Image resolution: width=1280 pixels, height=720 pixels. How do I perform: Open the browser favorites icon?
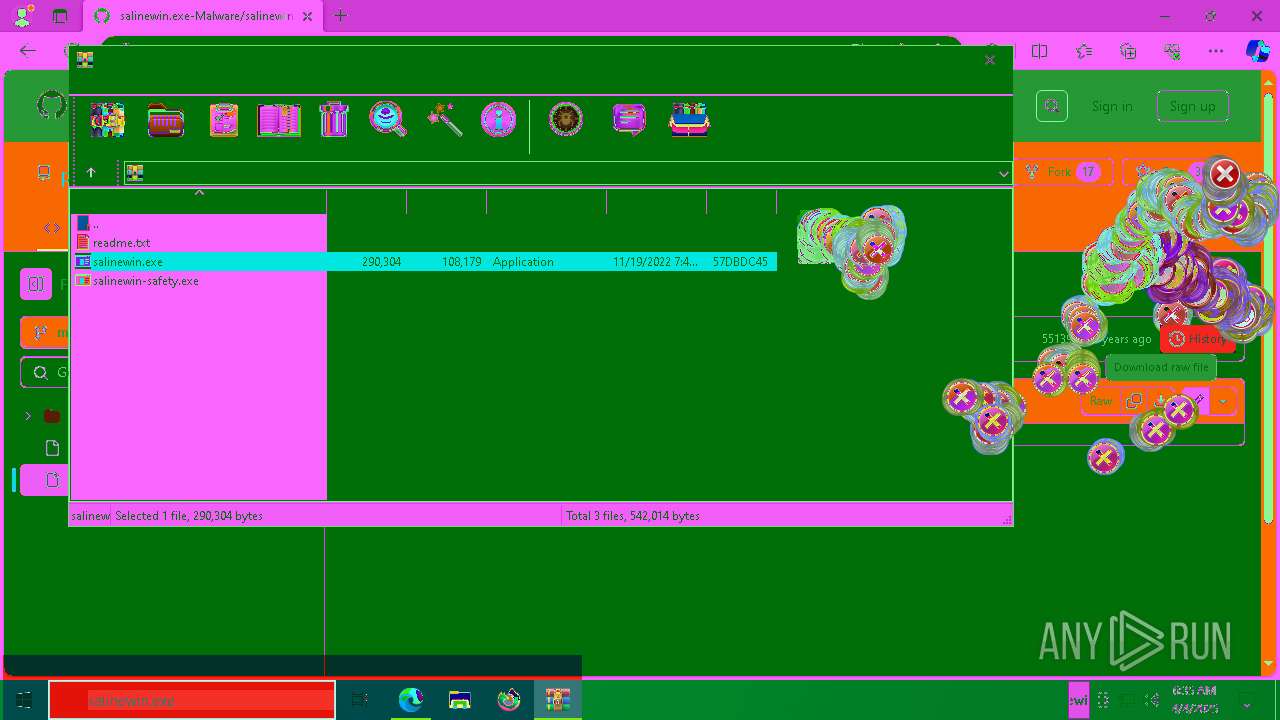tap(1084, 51)
